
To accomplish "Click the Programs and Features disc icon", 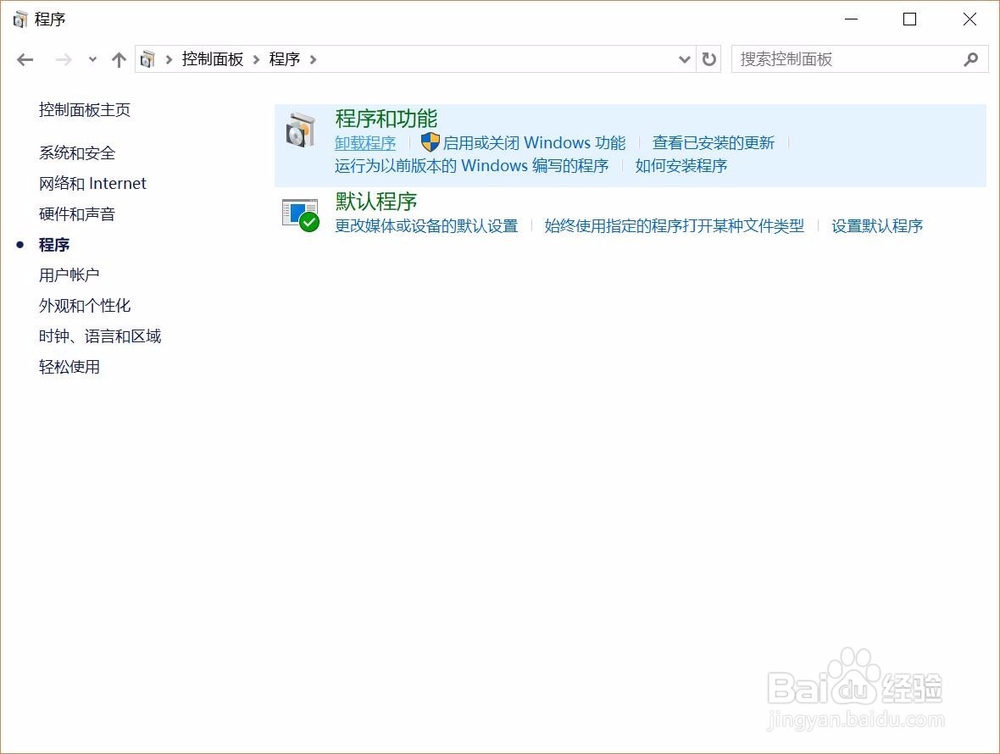I will [300, 129].
